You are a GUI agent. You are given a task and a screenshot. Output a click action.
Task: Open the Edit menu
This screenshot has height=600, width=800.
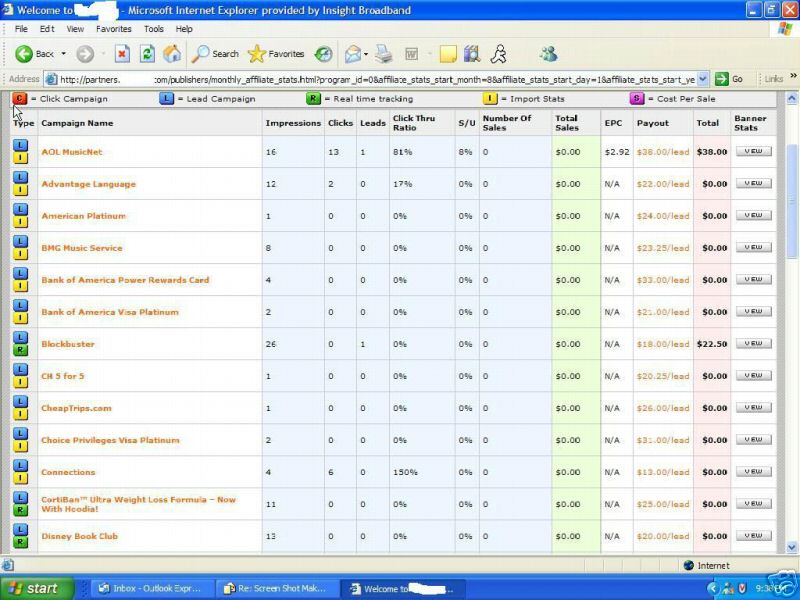pos(47,29)
